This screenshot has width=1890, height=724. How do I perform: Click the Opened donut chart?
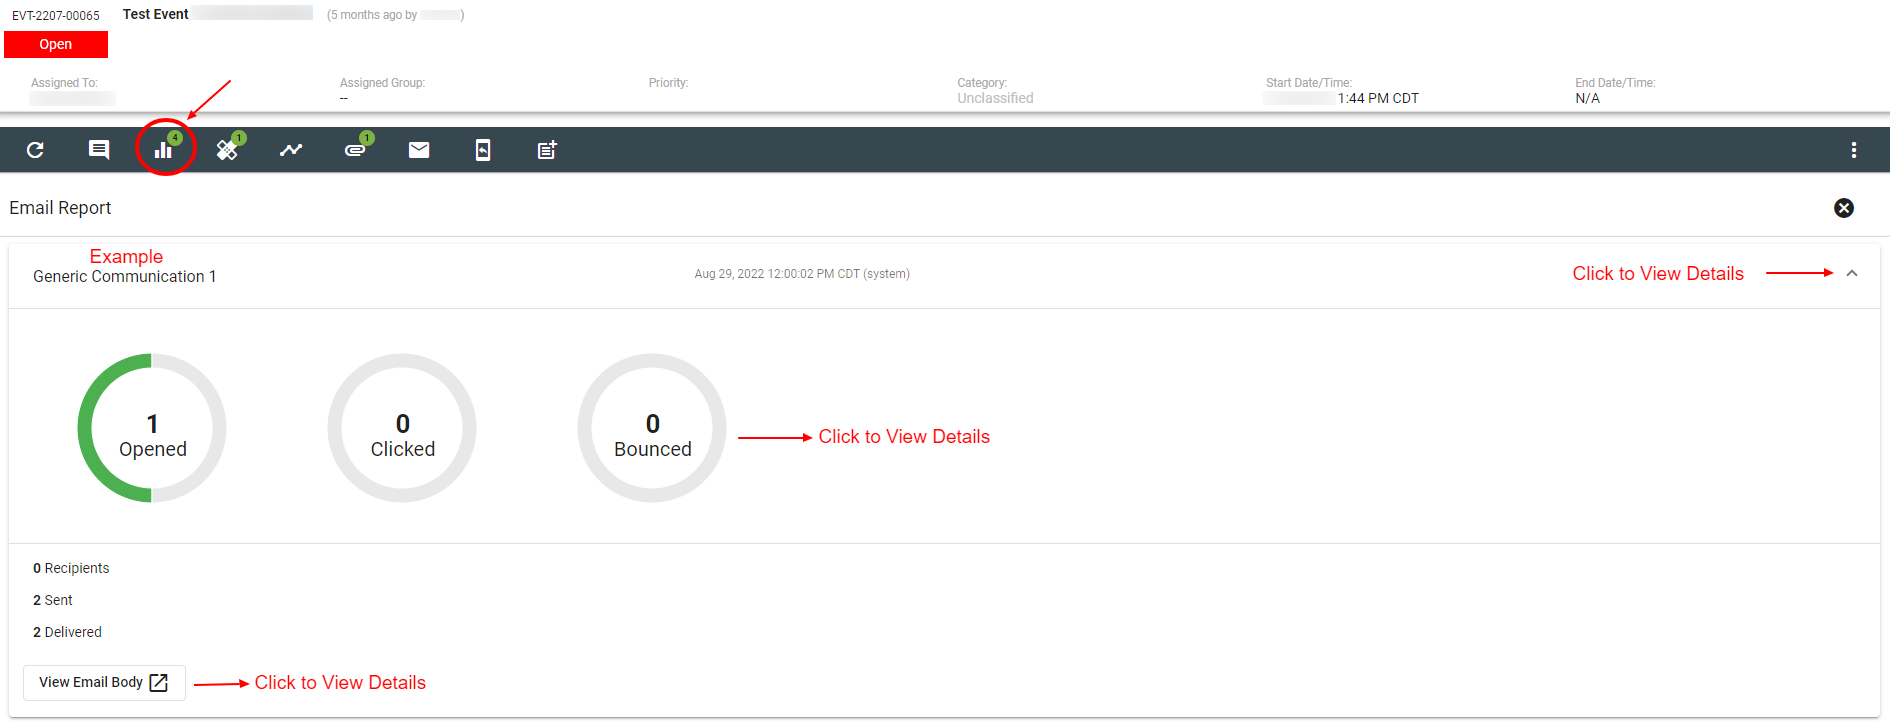point(152,428)
